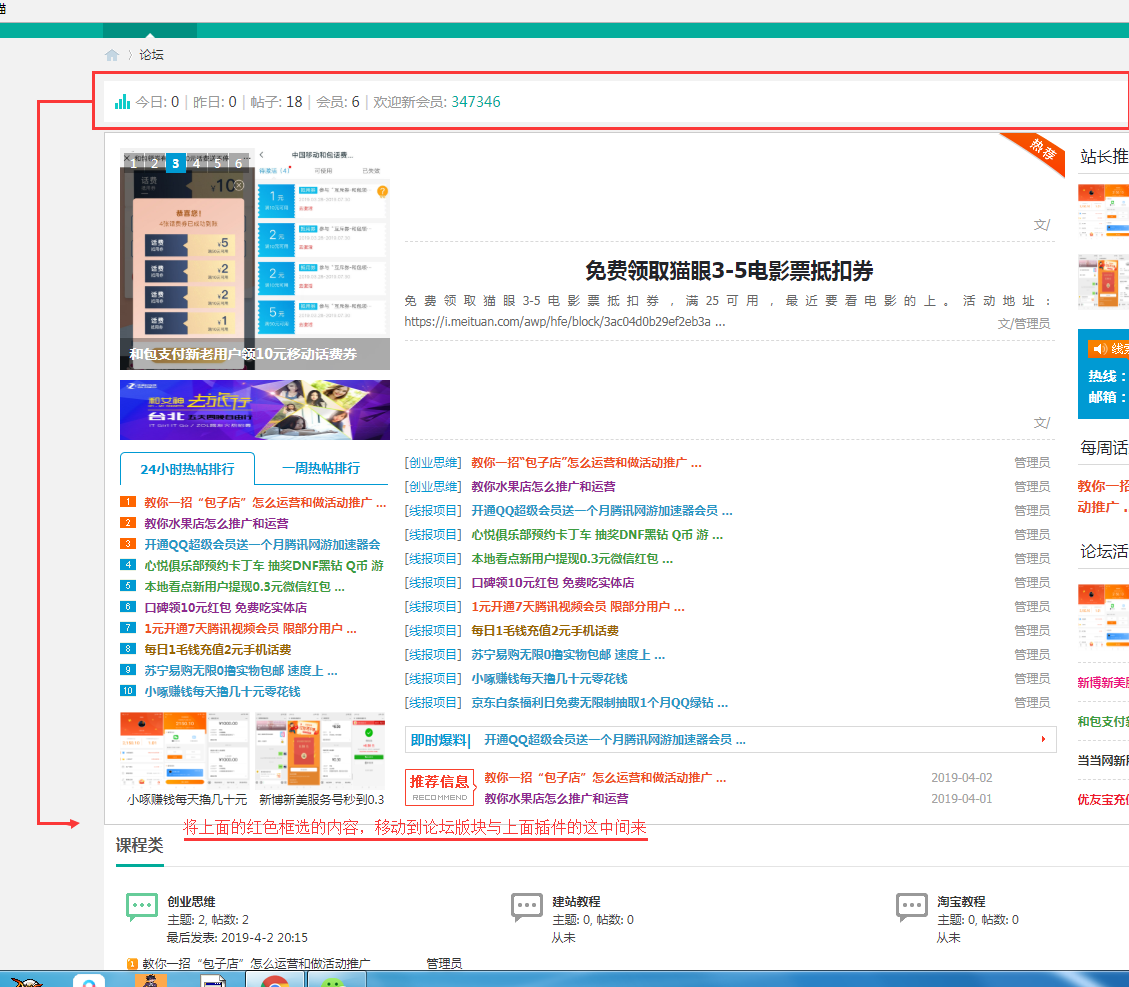Open hot rank 6 post 口碑领10元红包
This screenshot has height=987, width=1129.
(x=225, y=608)
